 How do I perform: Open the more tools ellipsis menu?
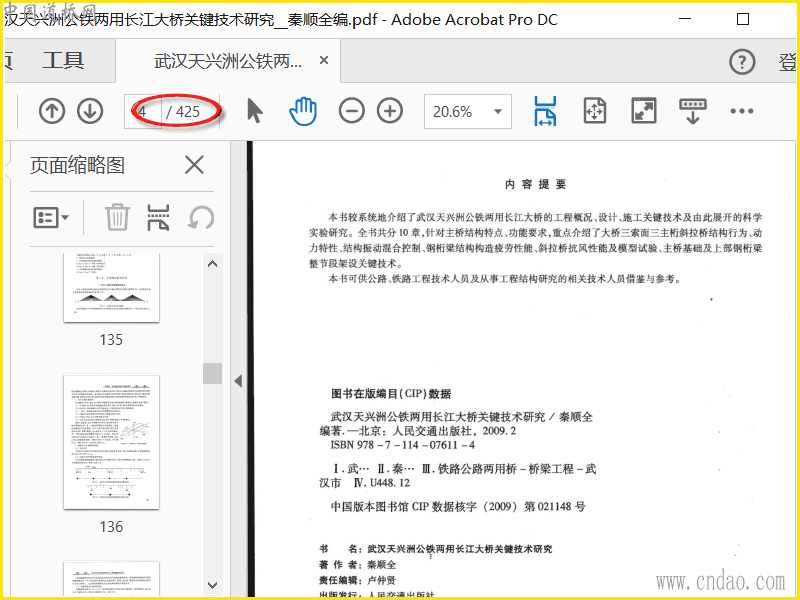pos(742,111)
